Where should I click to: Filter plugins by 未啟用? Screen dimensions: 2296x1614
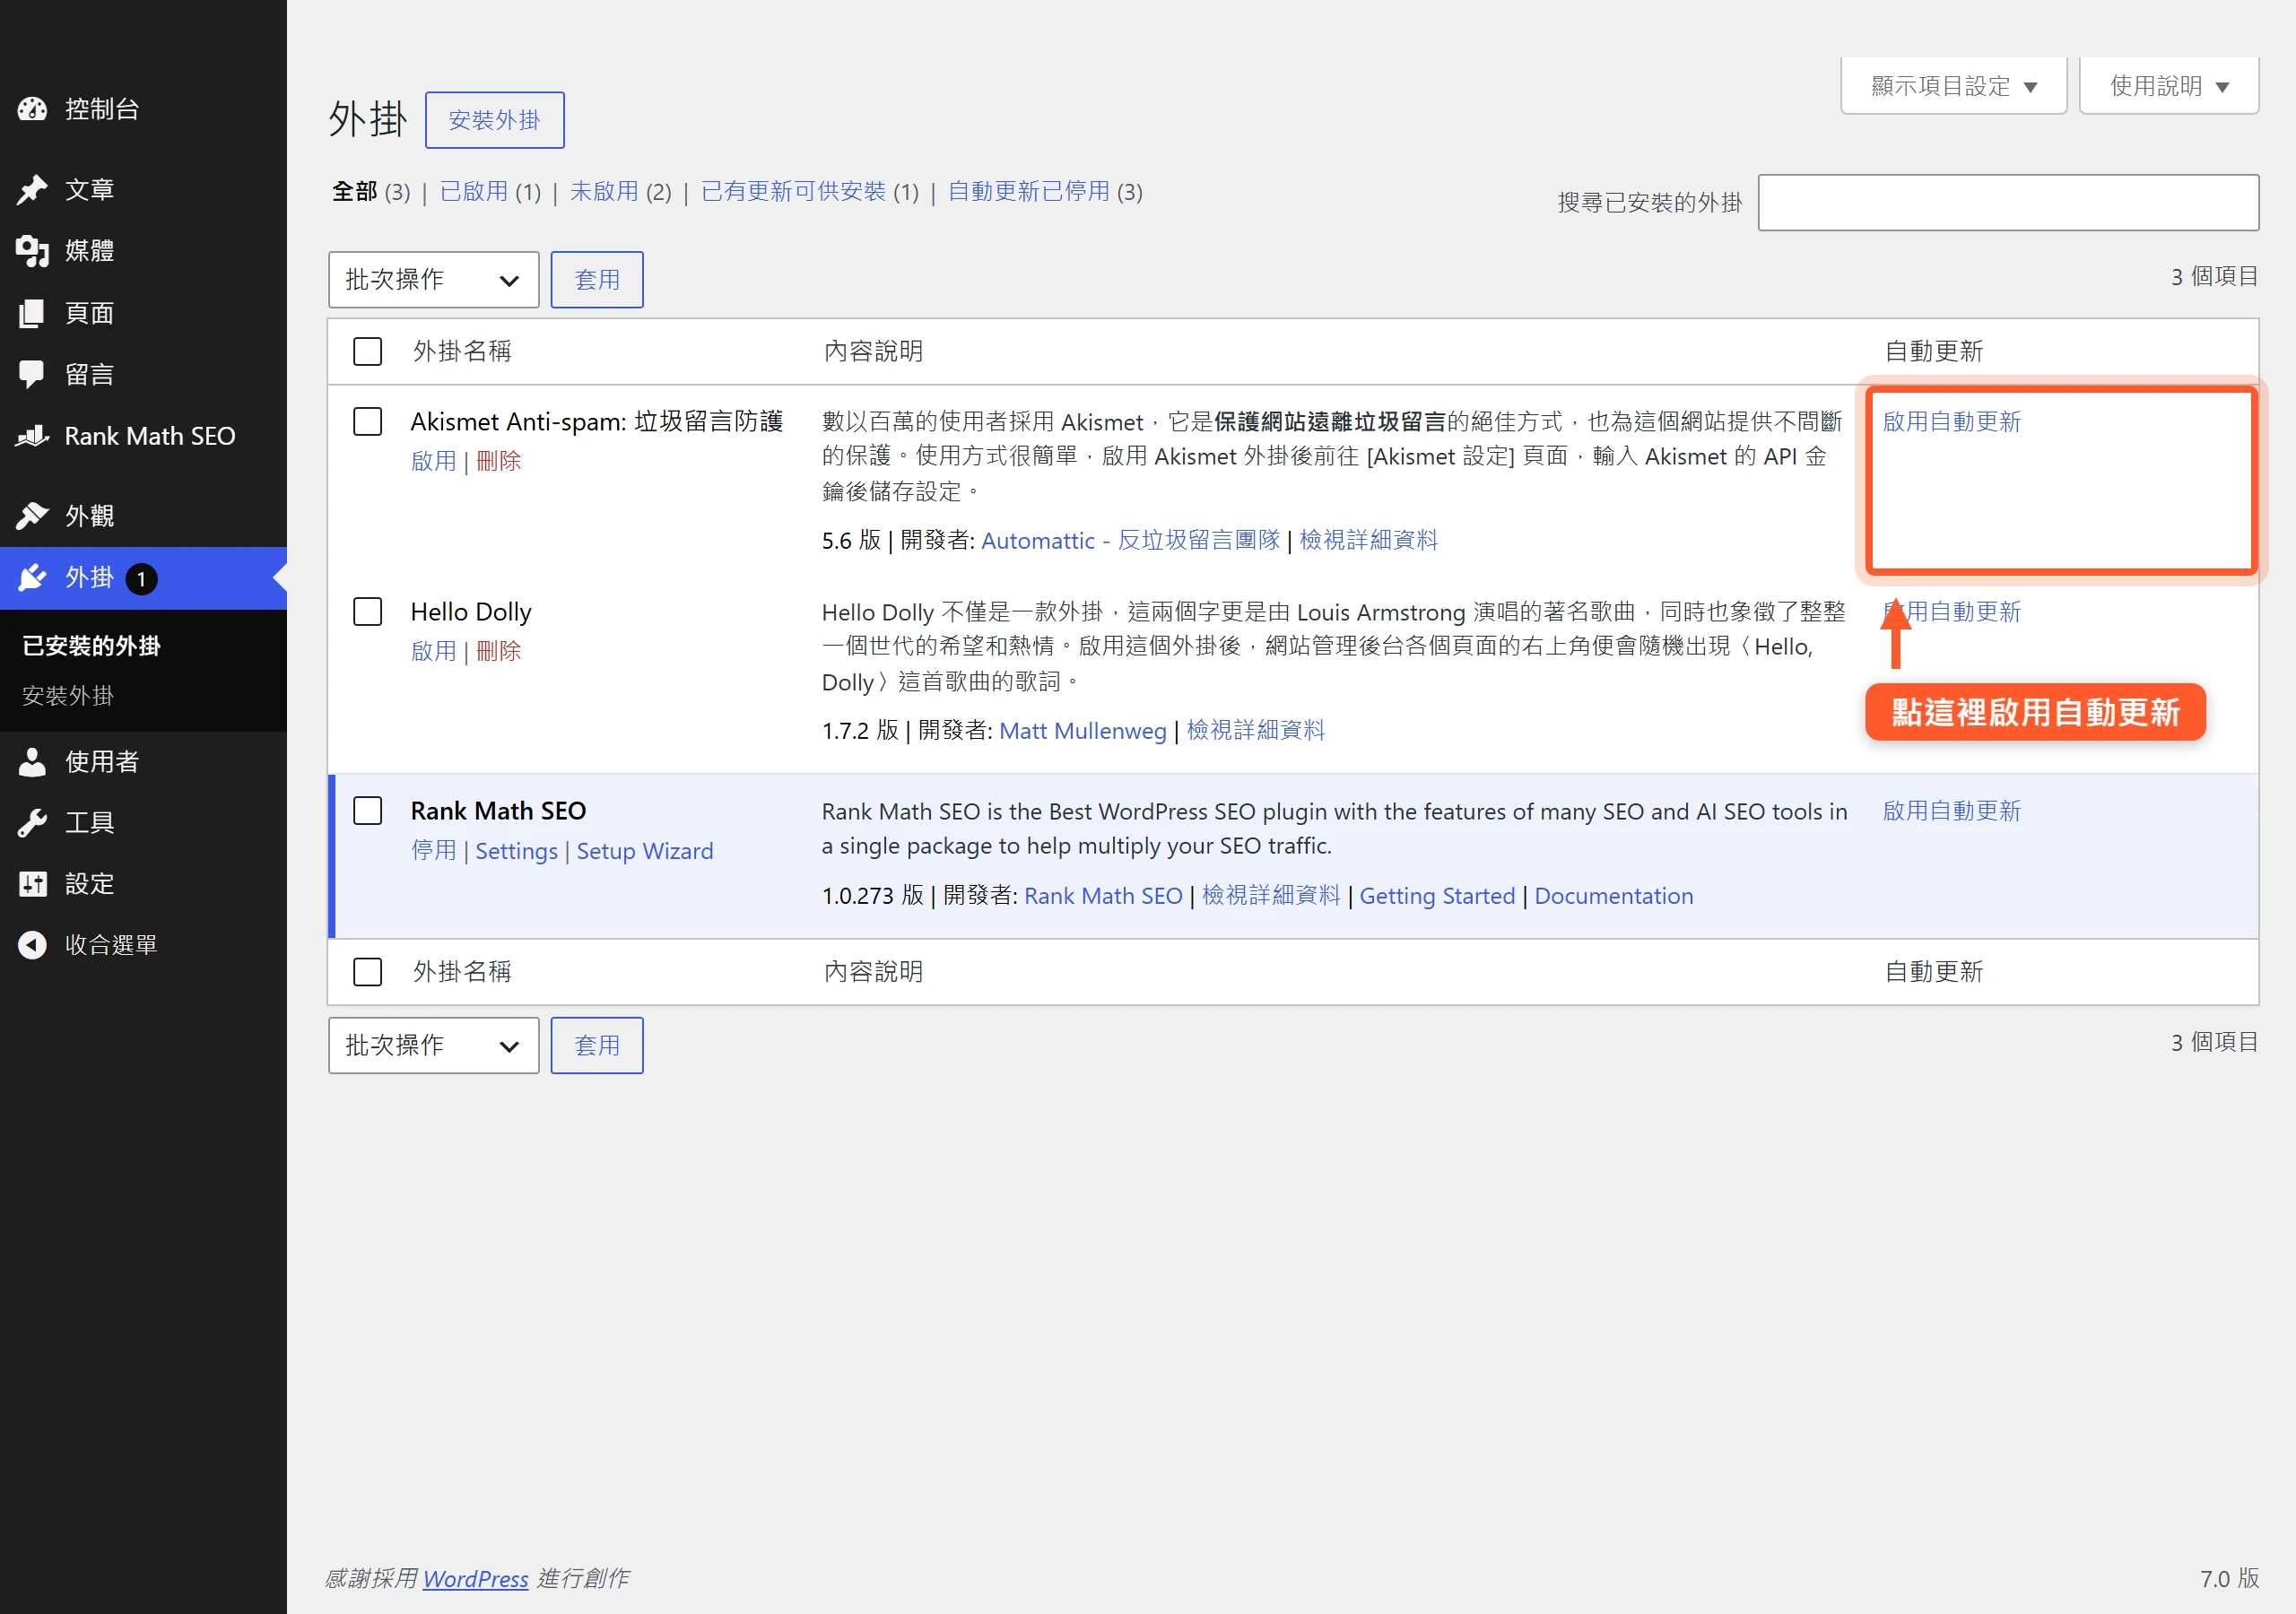click(604, 191)
